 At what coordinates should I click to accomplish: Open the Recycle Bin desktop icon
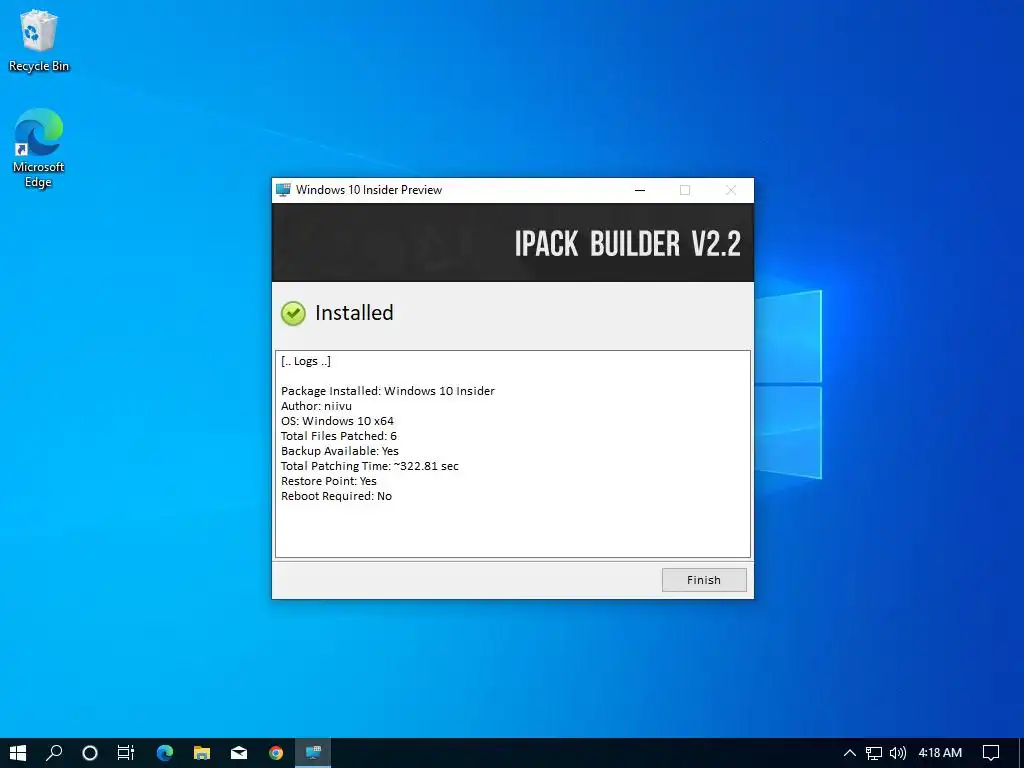point(39,41)
